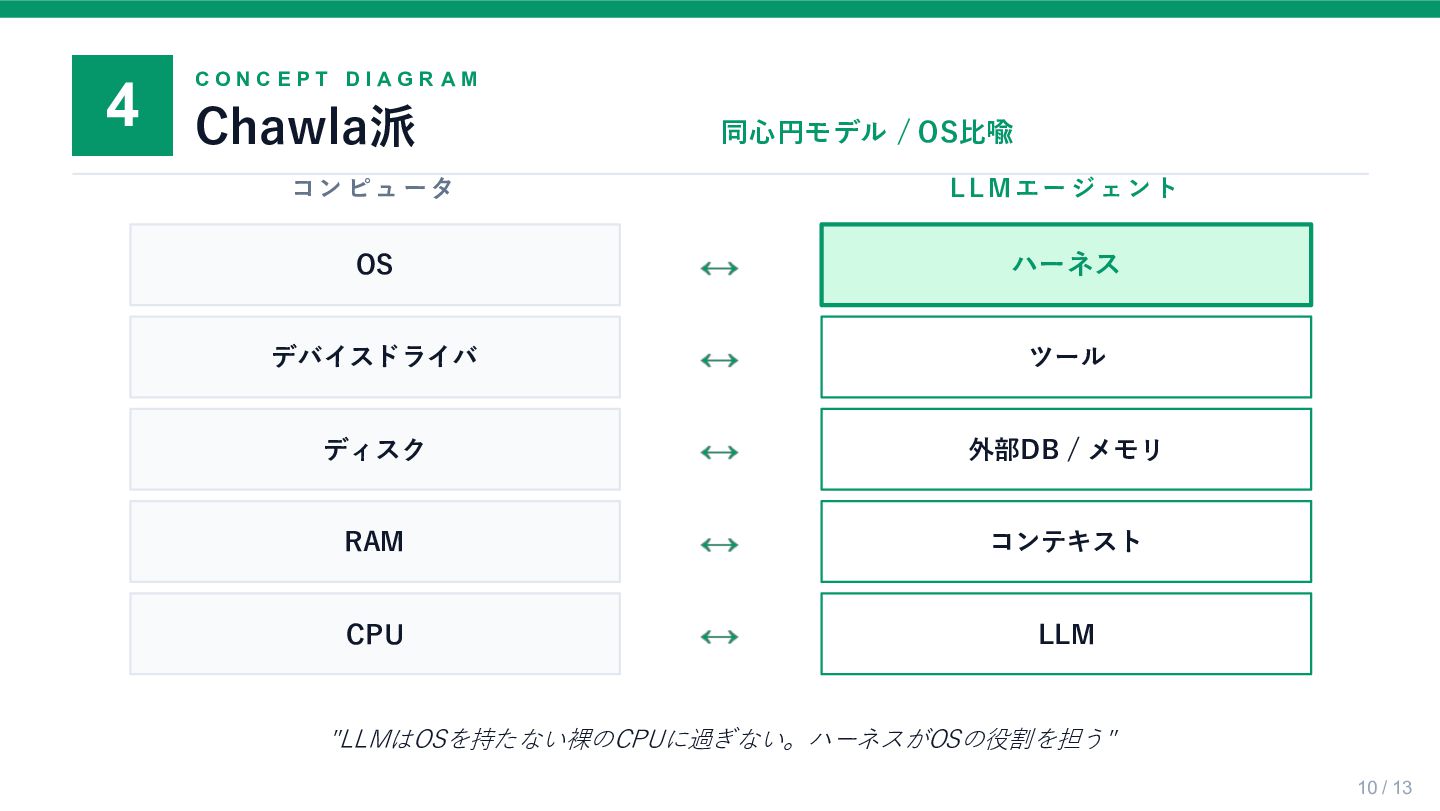The image size is (1440, 811).
Task: Click the Chawla派 slide title
Action: point(305,126)
